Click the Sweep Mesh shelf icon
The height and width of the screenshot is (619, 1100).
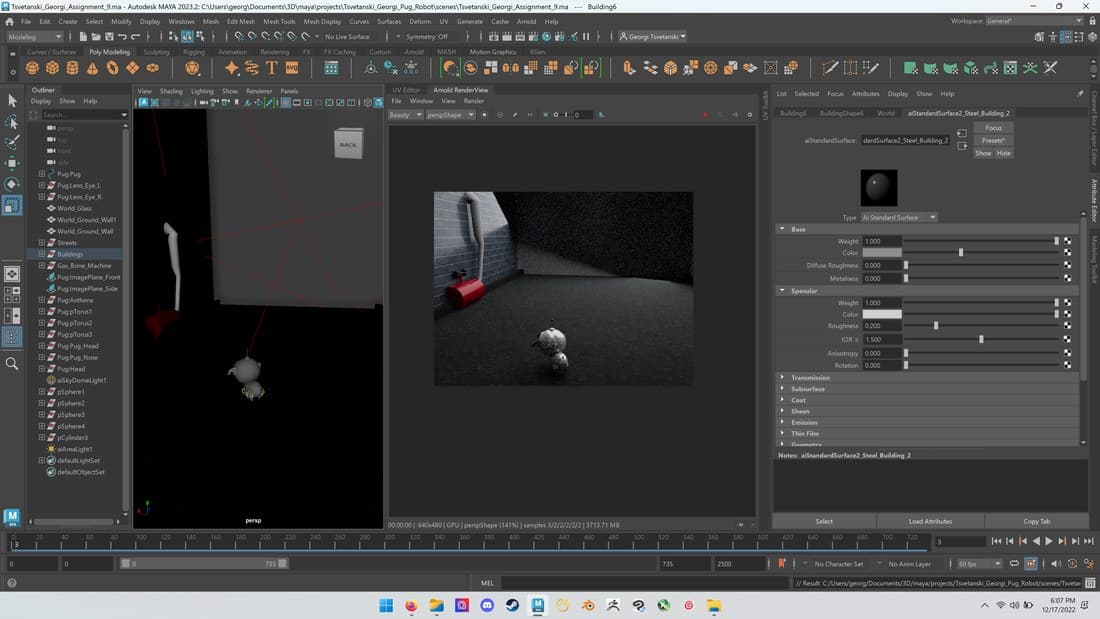click(251, 68)
